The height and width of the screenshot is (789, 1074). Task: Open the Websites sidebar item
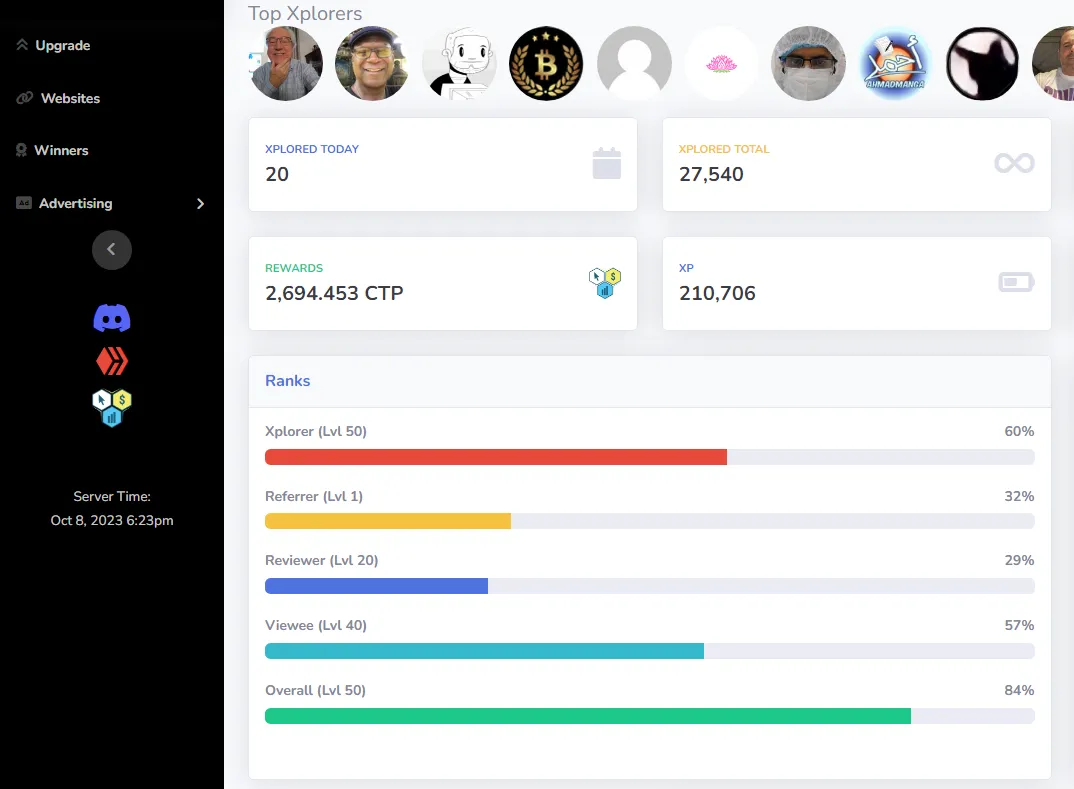pos(58,98)
